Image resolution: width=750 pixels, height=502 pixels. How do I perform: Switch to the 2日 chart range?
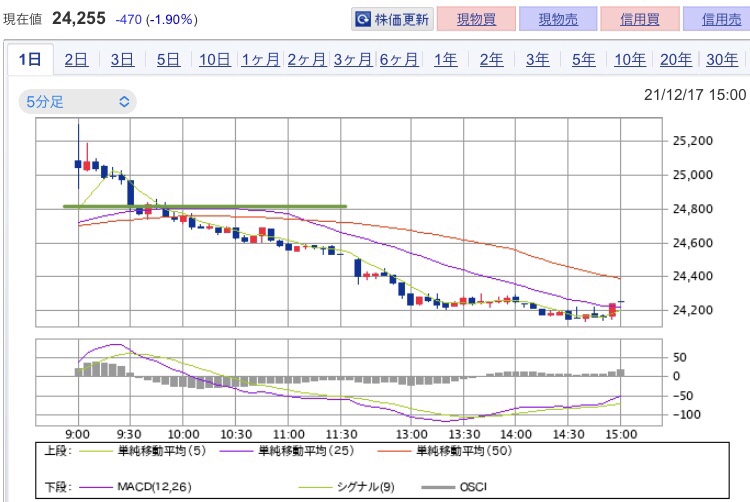point(76,60)
